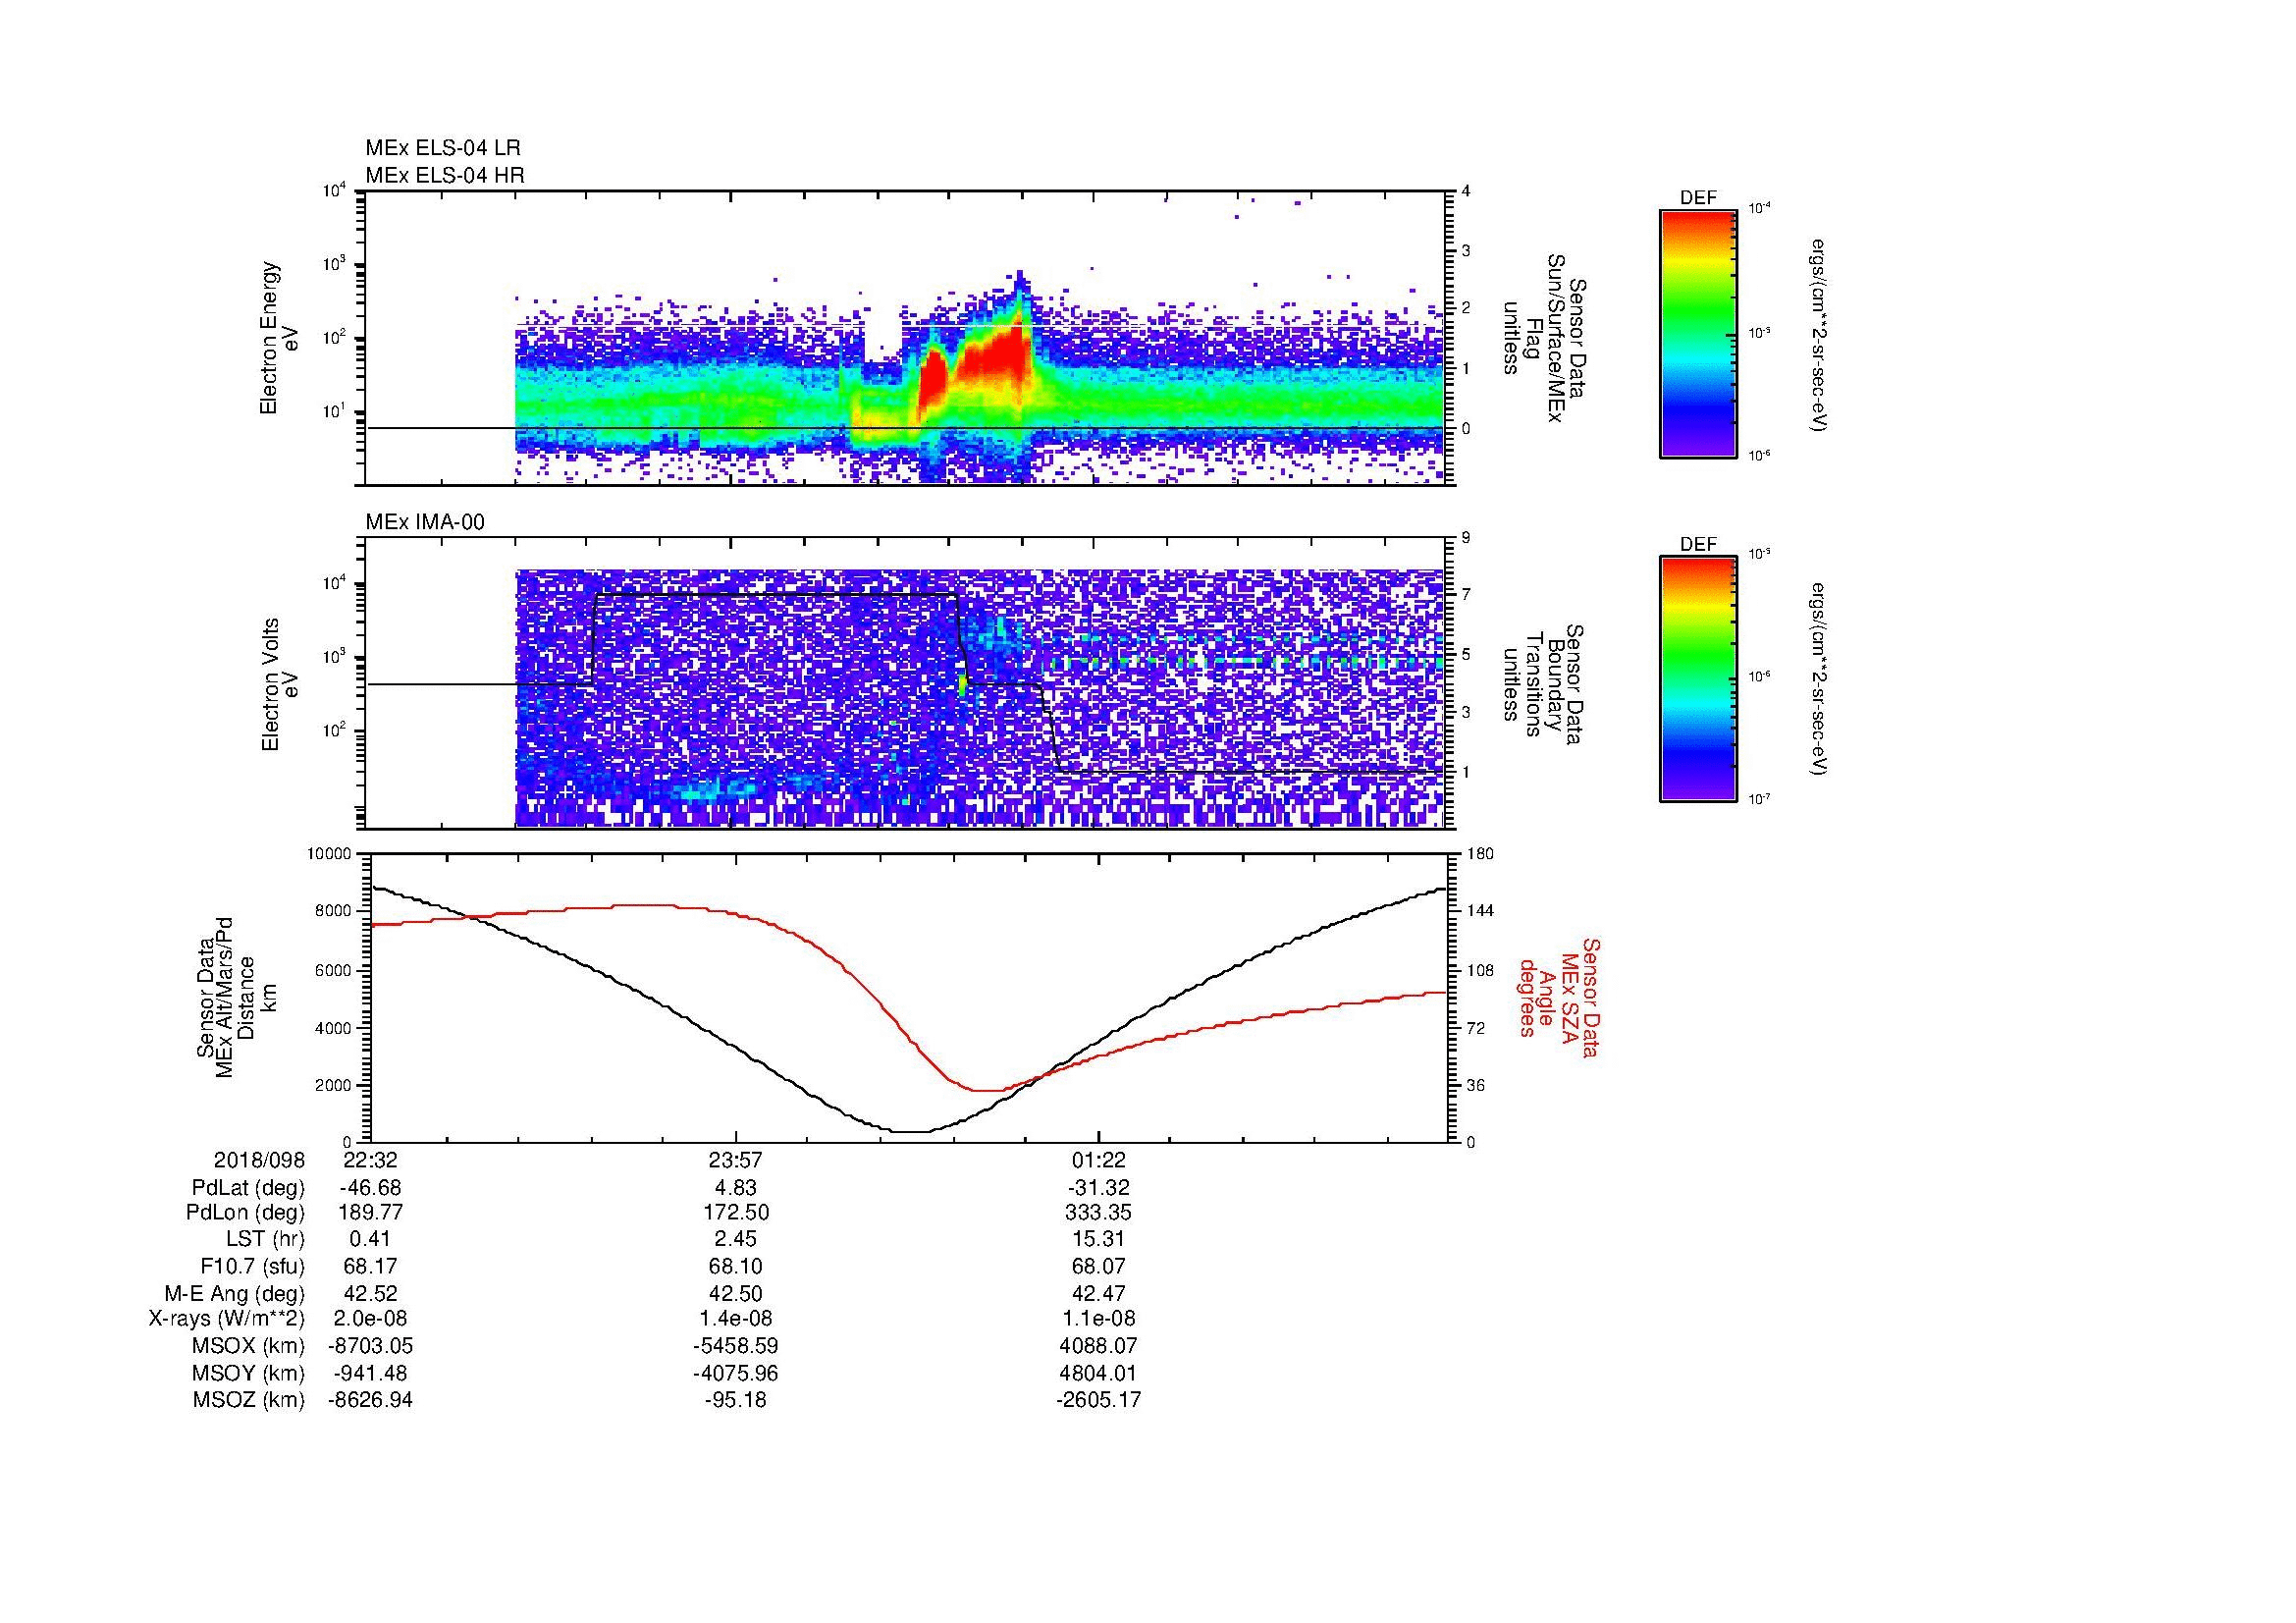The image size is (2296, 1623).
Task: Select the 'MEx ELS-04 LR' title
Action: tap(443, 148)
